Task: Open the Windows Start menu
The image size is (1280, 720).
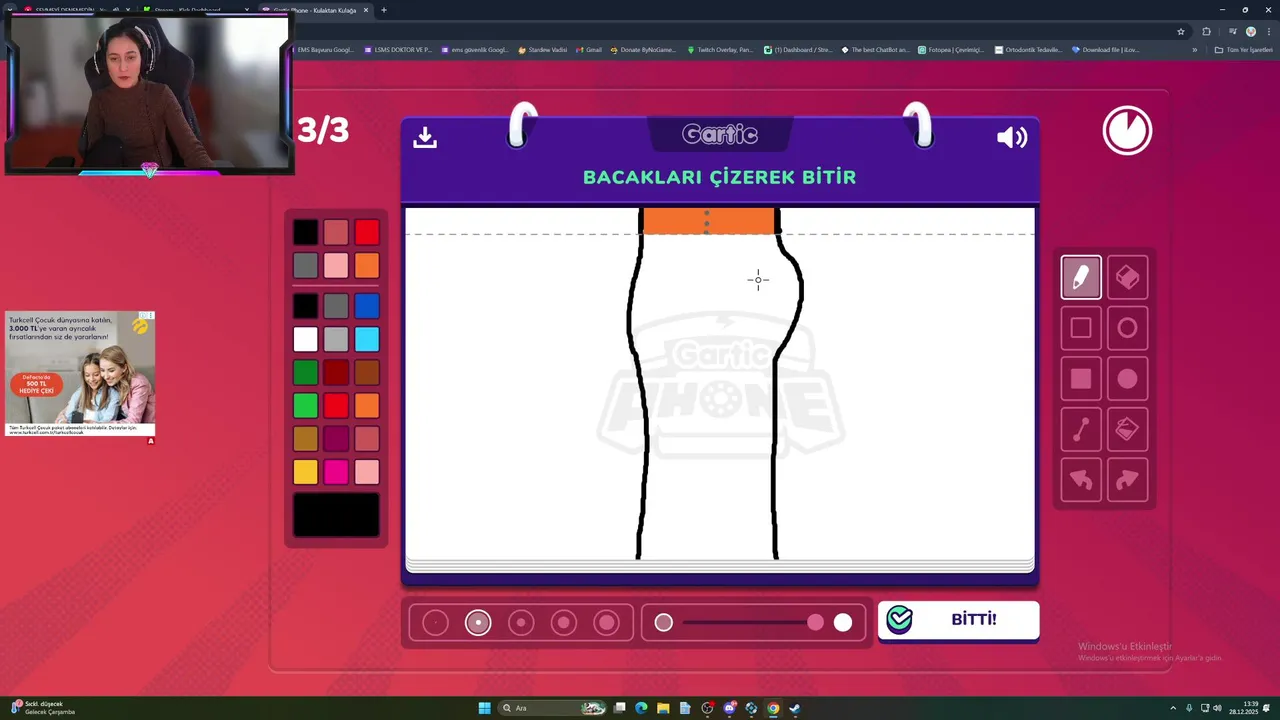Action: coord(484,708)
